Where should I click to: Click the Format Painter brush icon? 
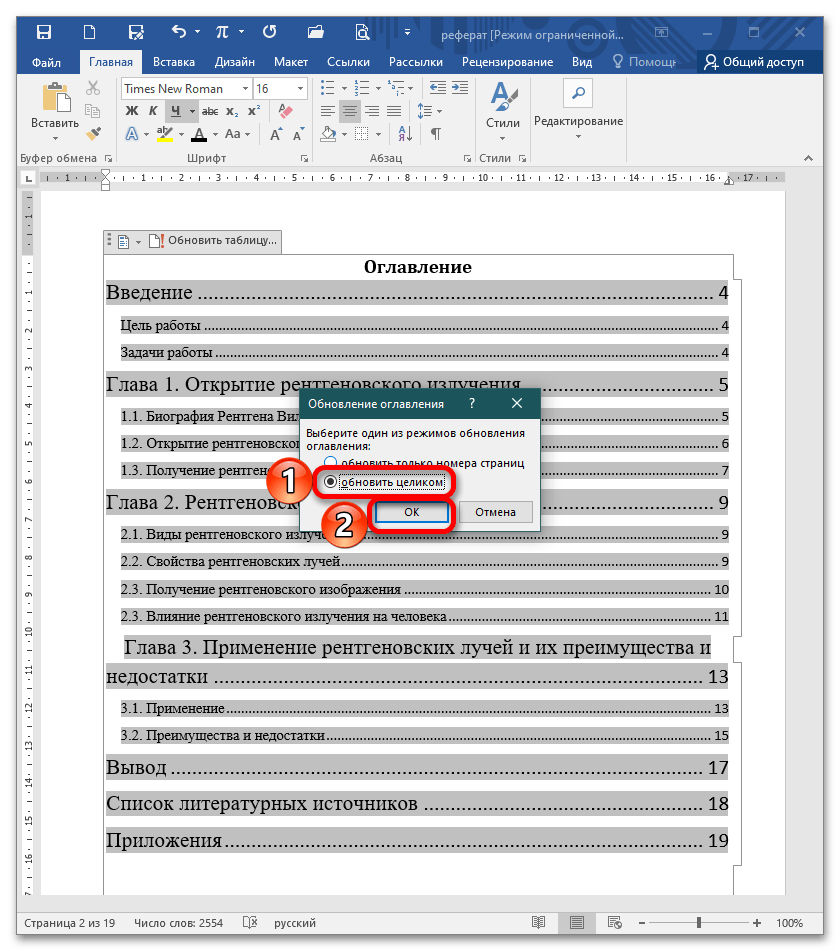click(94, 133)
